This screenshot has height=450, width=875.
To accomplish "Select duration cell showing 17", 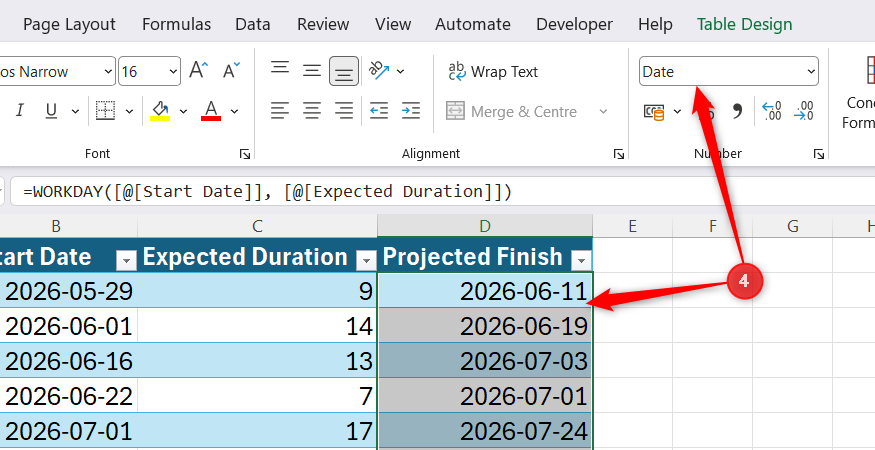I will [x=257, y=431].
